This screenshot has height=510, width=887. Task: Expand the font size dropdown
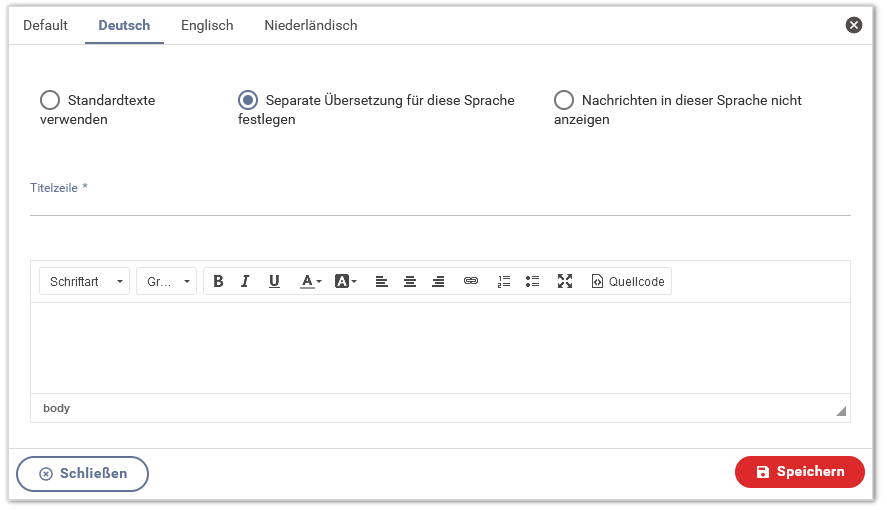coord(166,282)
